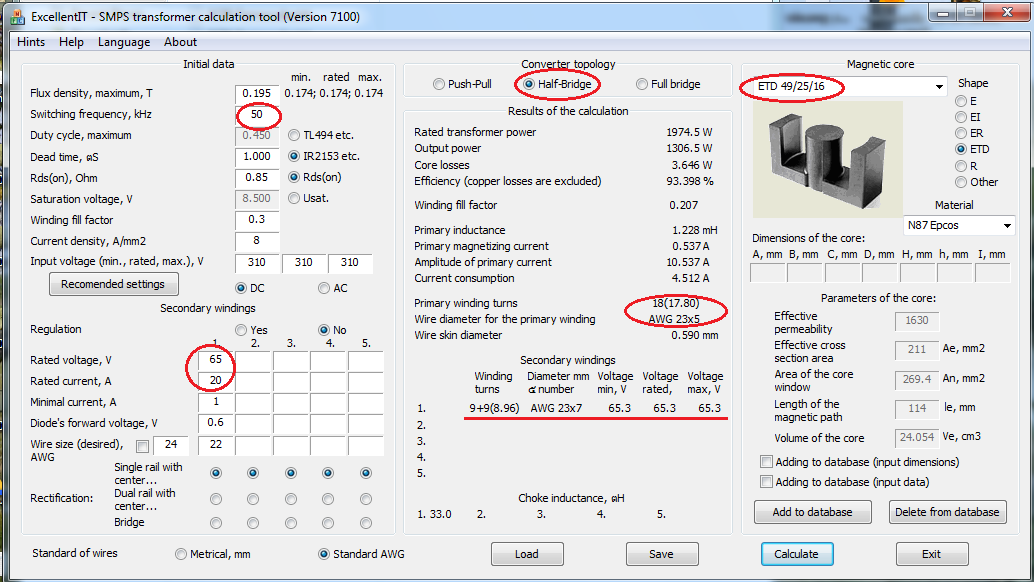Image resolution: width=1034 pixels, height=582 pixels.
Task: Select the AC input voltage option
Action: coord(324,288)
